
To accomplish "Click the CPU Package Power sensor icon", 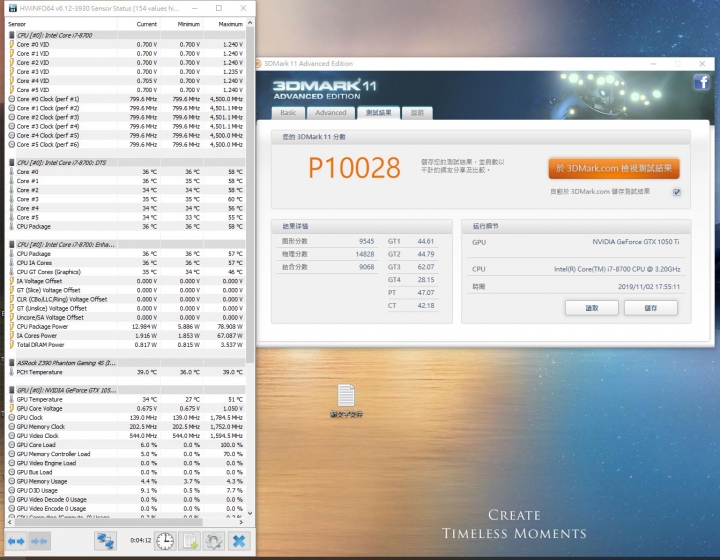I will (11, 326).
